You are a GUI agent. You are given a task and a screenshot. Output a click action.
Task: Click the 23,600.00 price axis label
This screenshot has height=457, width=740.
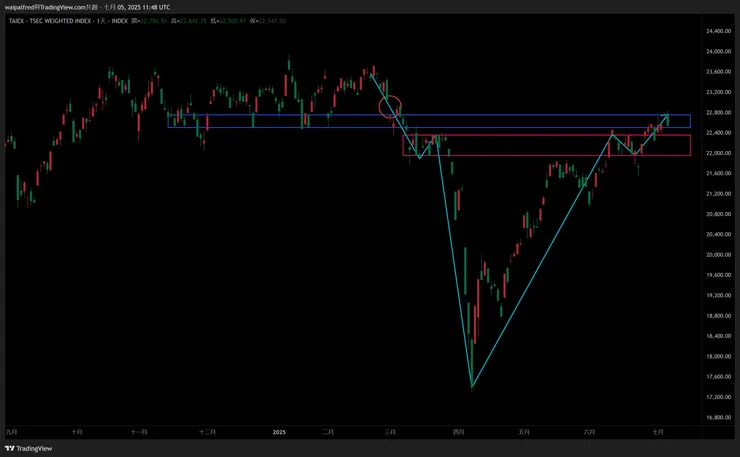coord(718,72)
